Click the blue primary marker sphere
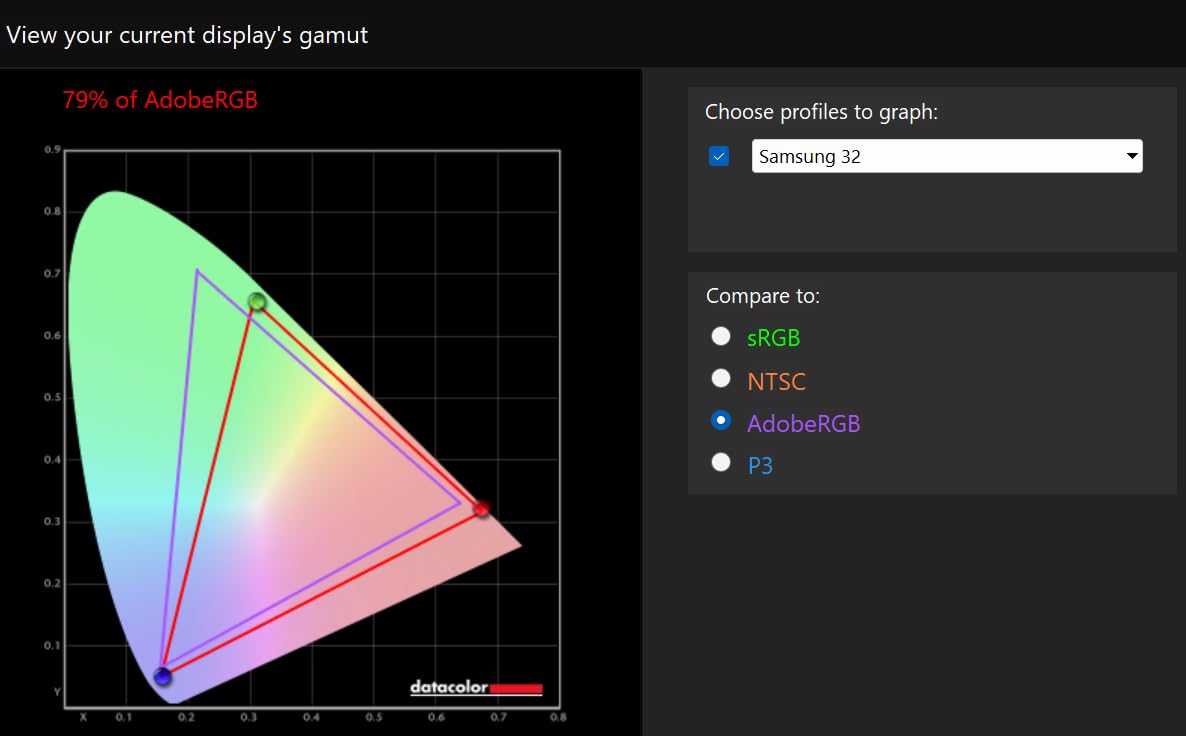 (163, 677)
